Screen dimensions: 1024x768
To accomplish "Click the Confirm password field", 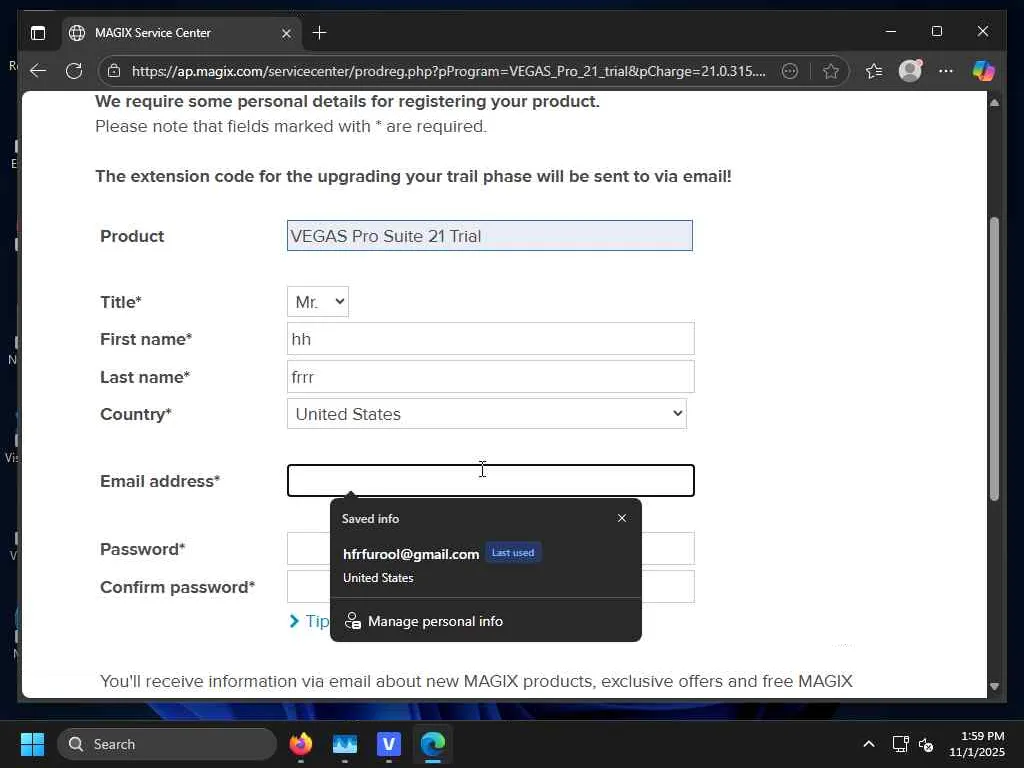I will click(490, 586).
